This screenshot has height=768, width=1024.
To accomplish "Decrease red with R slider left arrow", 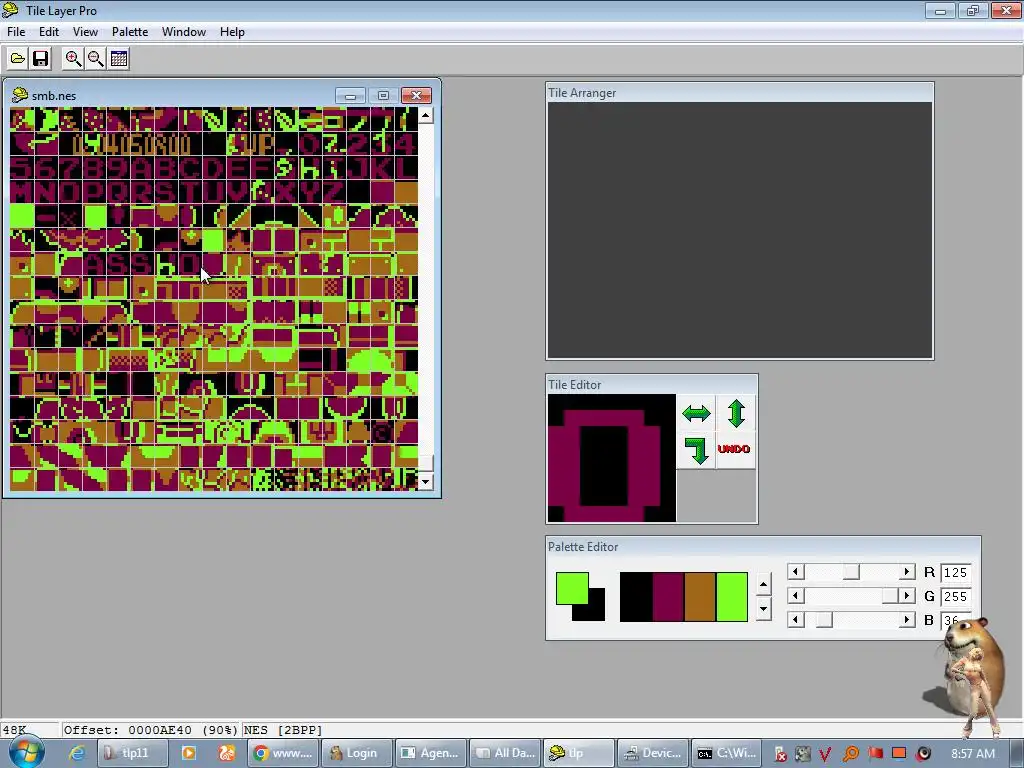I will [795, 572].
